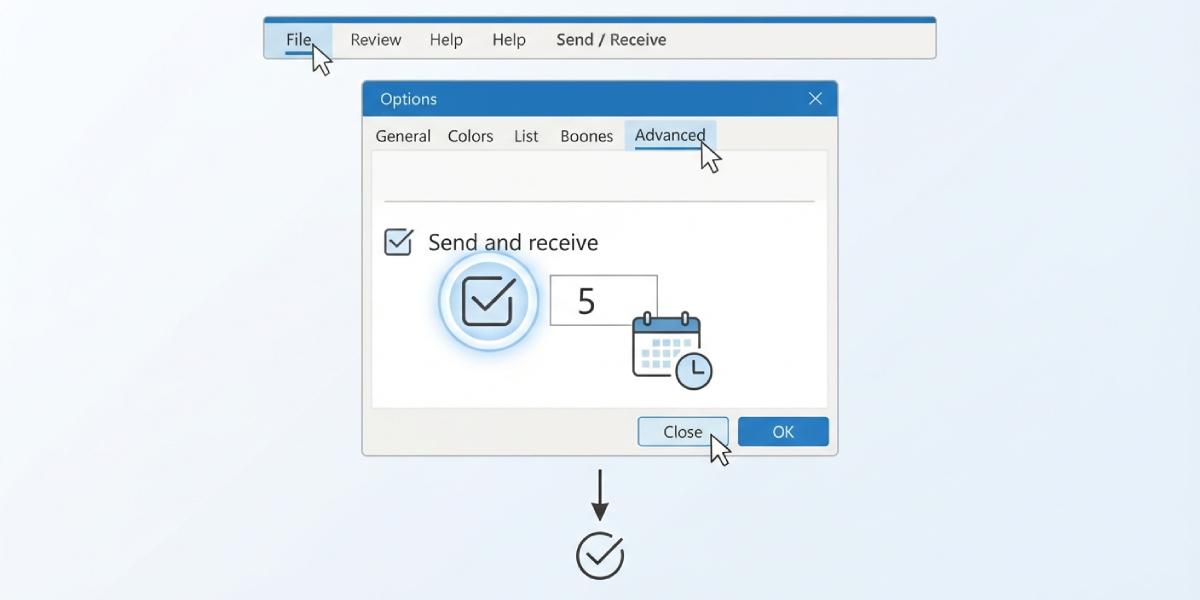Viewport: 1200px width, 600px height.
Task: Switch to the Boones tab
Action: click(586, 136)
